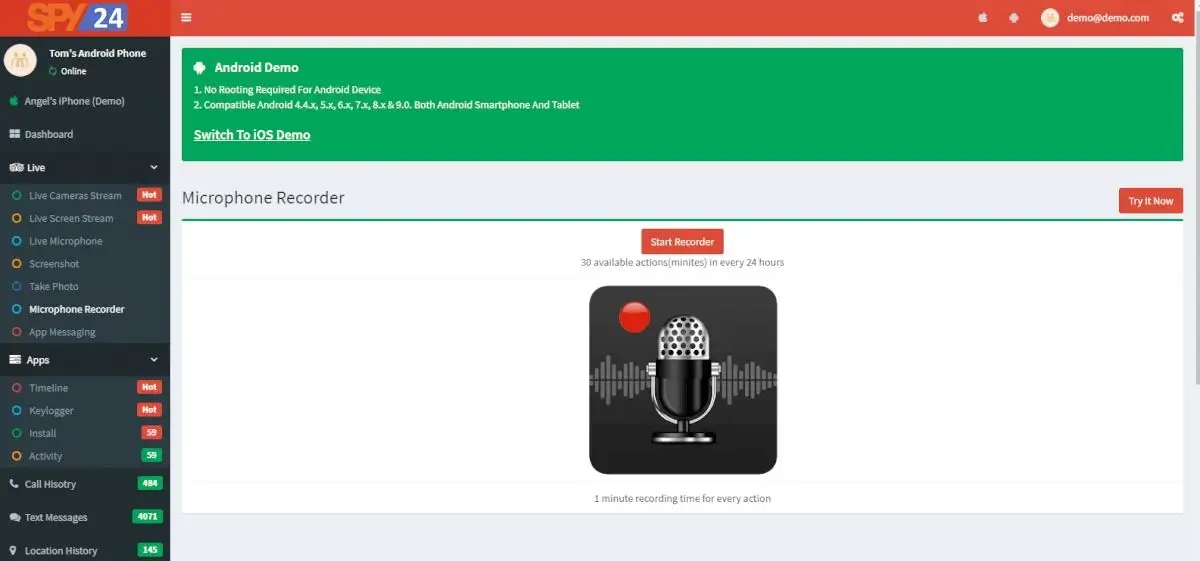Click the 4071 badge on Text Messages
This screenshot has width=1200, height=561.
[147, 517]
